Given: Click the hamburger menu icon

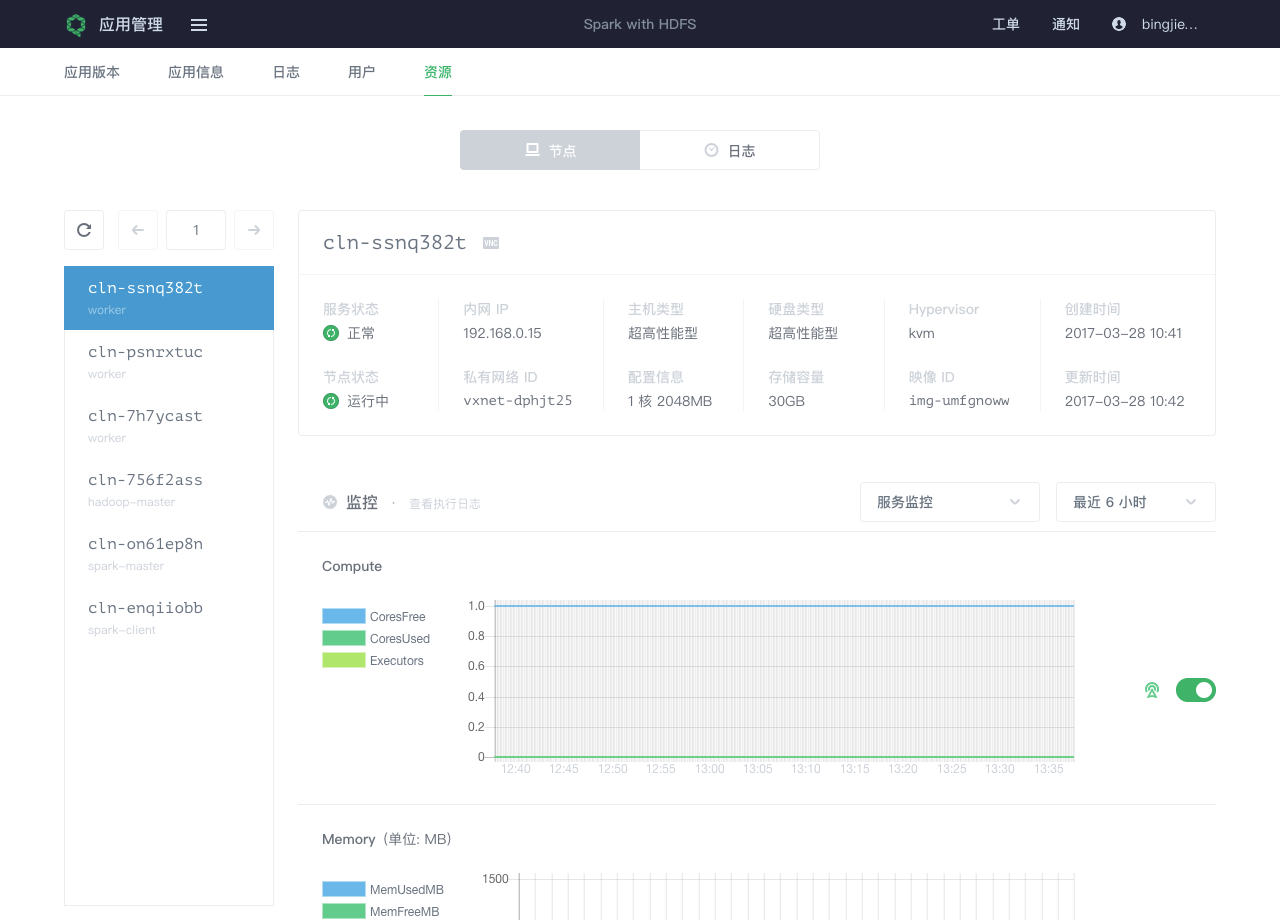Looking at the screenshot, I should pyautogui.click(x=199, y=25).
